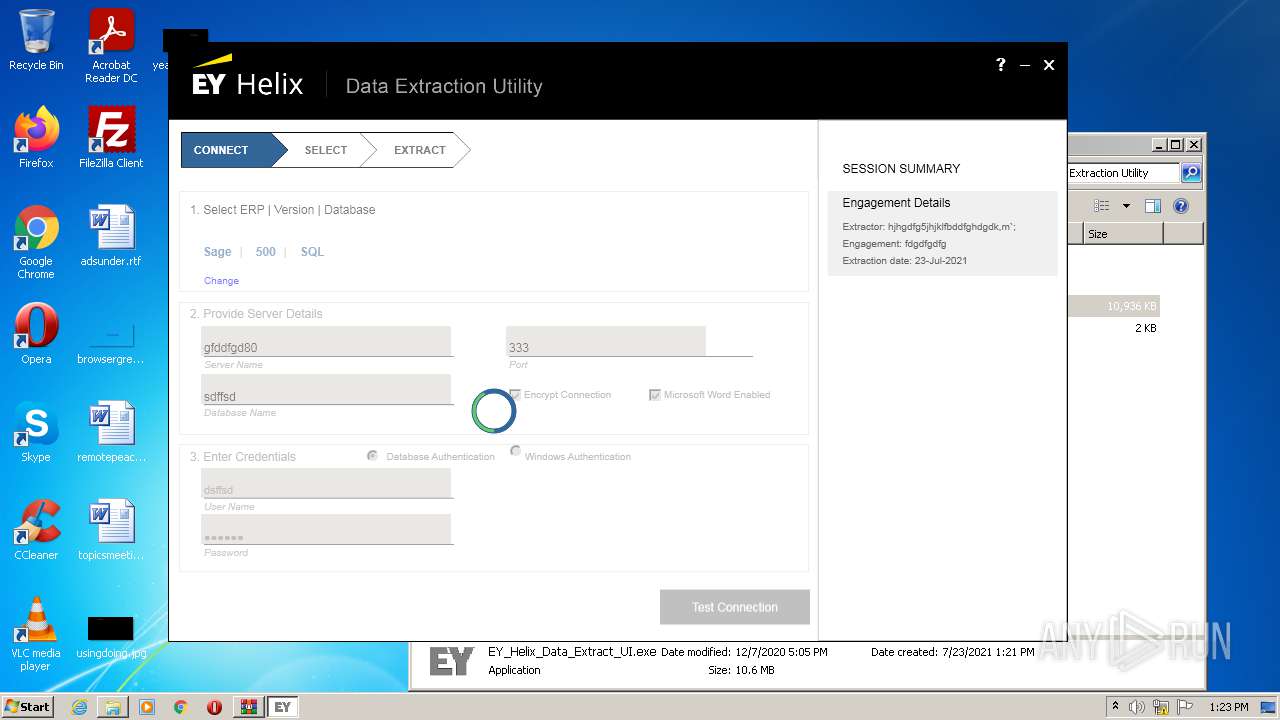This screenshot has width=1280, height=720.
Task: Select Database Authentication radio button
Action: point(373,456)
